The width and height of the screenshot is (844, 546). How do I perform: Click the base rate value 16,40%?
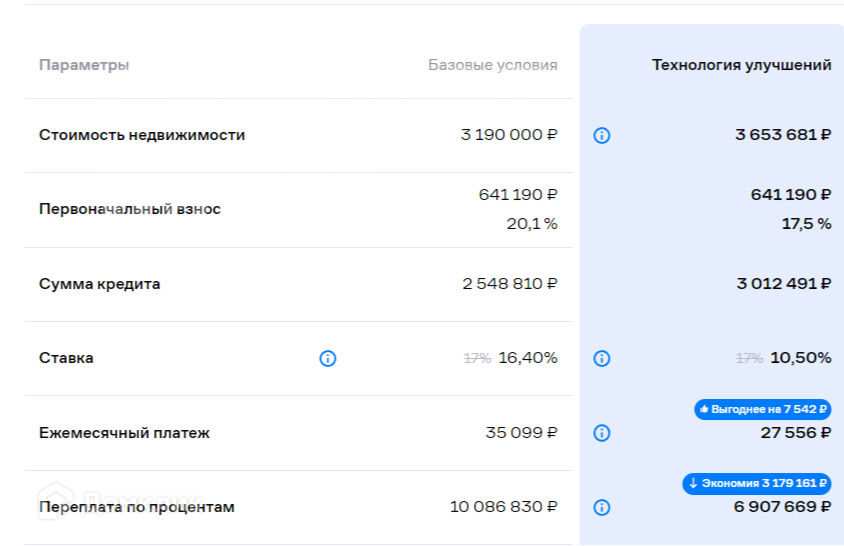(528, 358)
